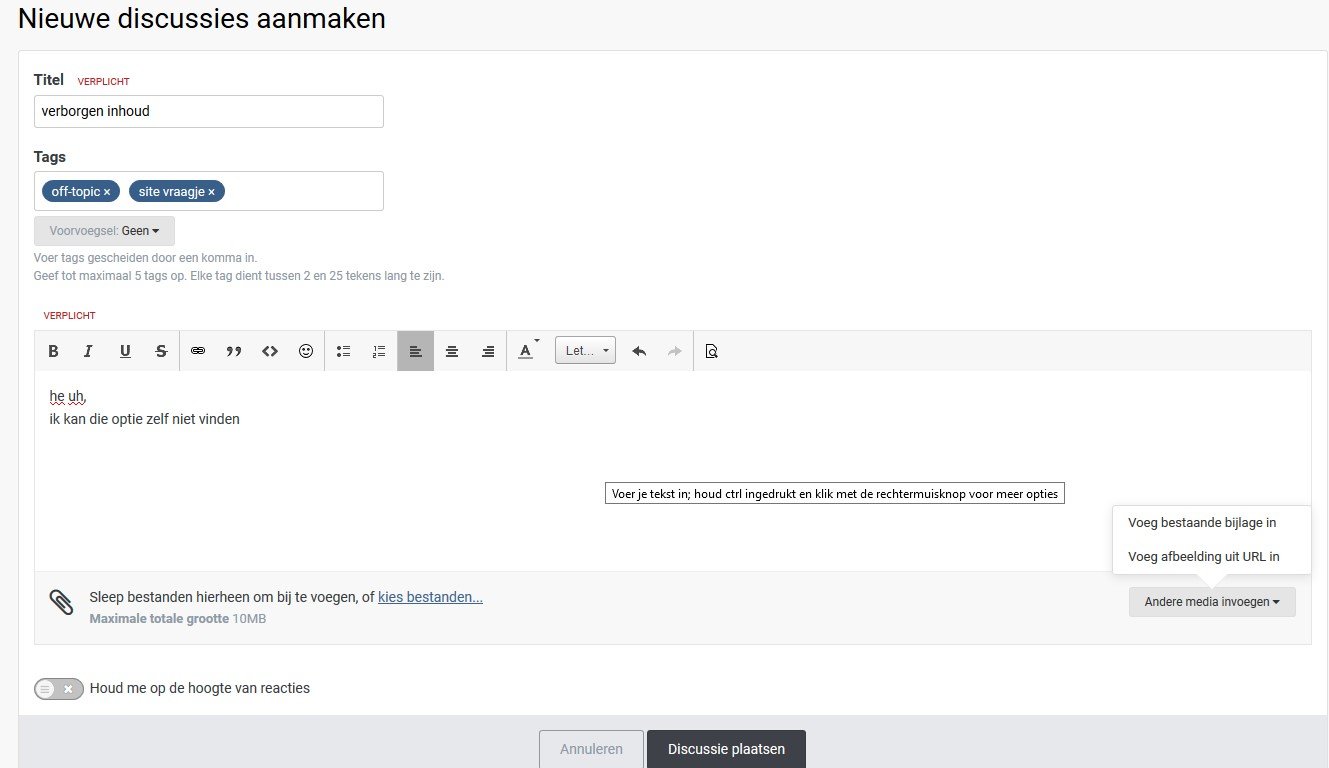
Task: Insert a code block
Action: click(270, 351)
